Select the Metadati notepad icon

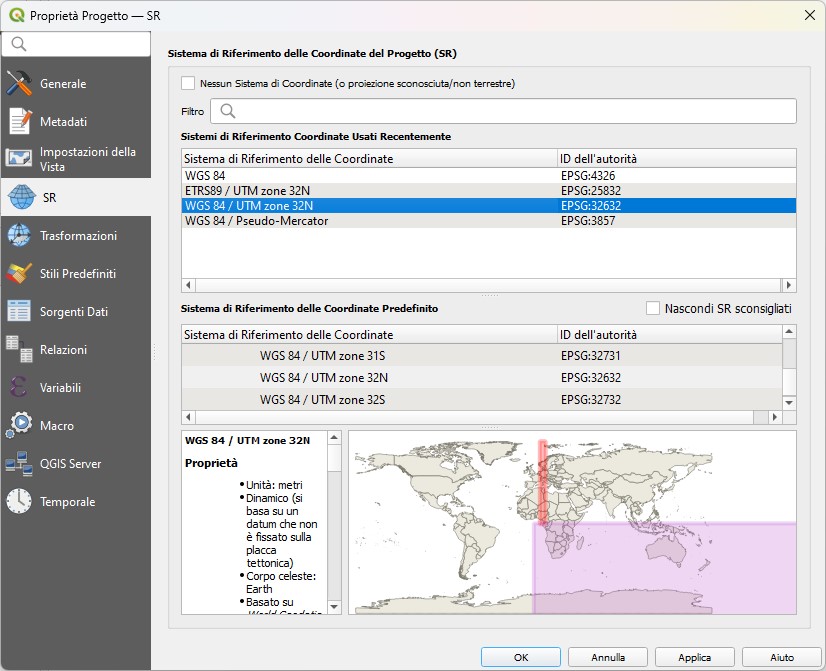pyautogui.click(x=20, y=121)
